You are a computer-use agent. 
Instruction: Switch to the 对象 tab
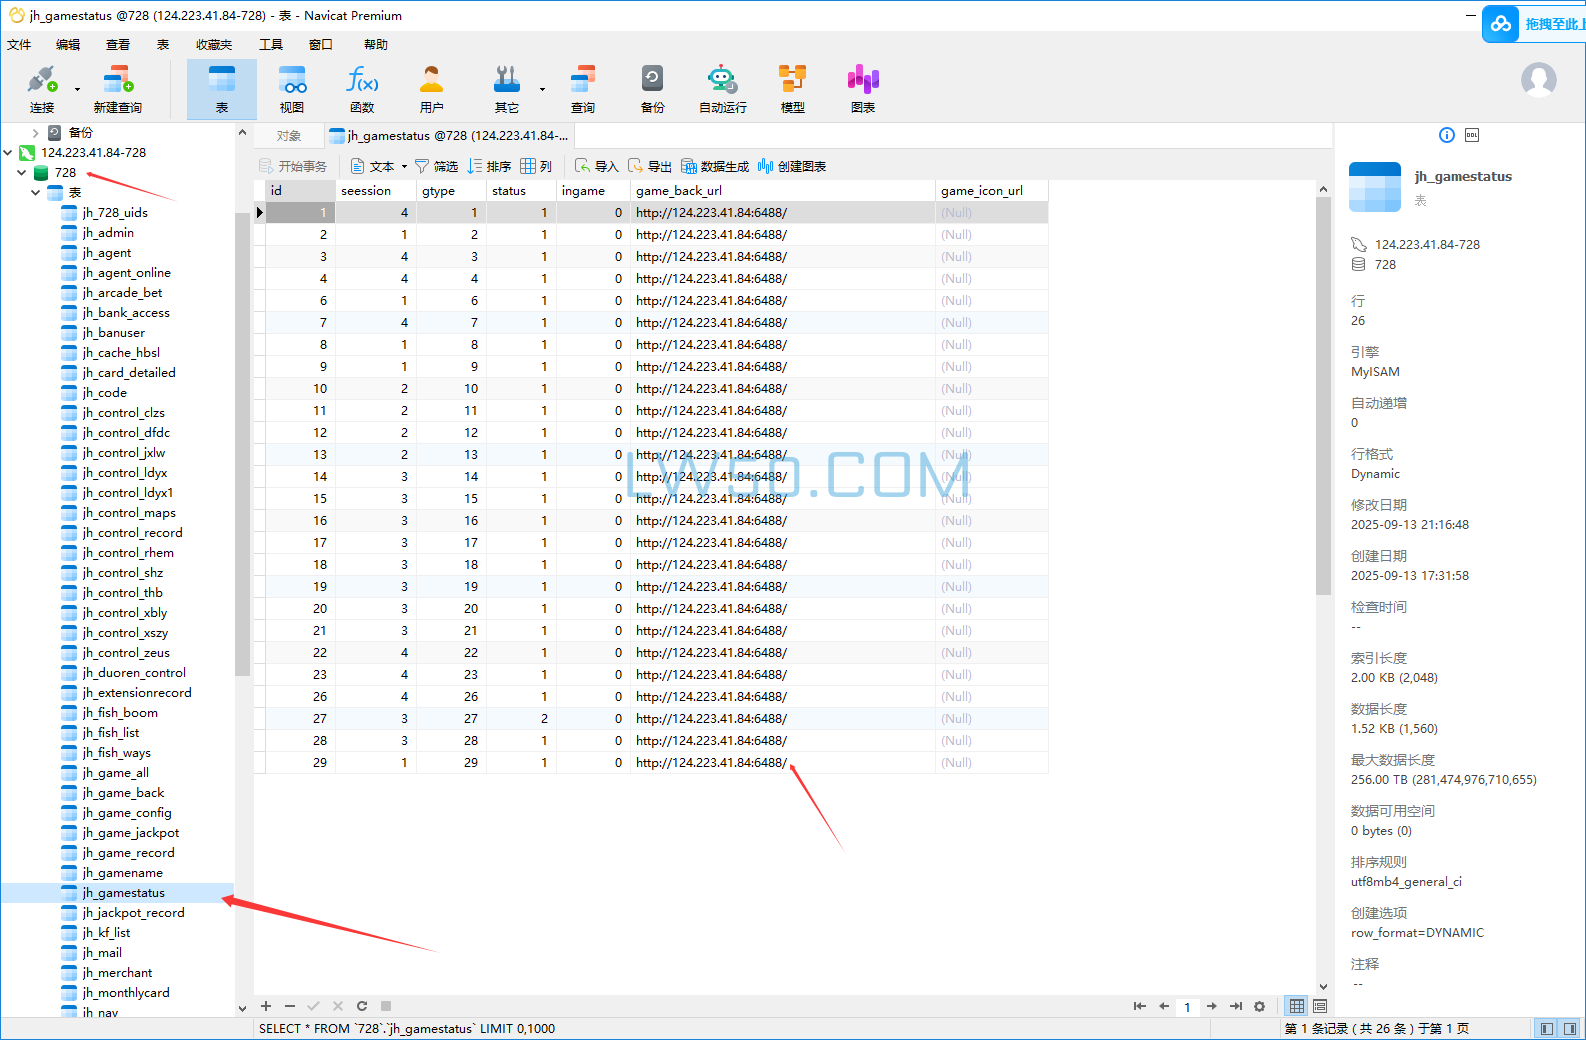coord(289,136)
